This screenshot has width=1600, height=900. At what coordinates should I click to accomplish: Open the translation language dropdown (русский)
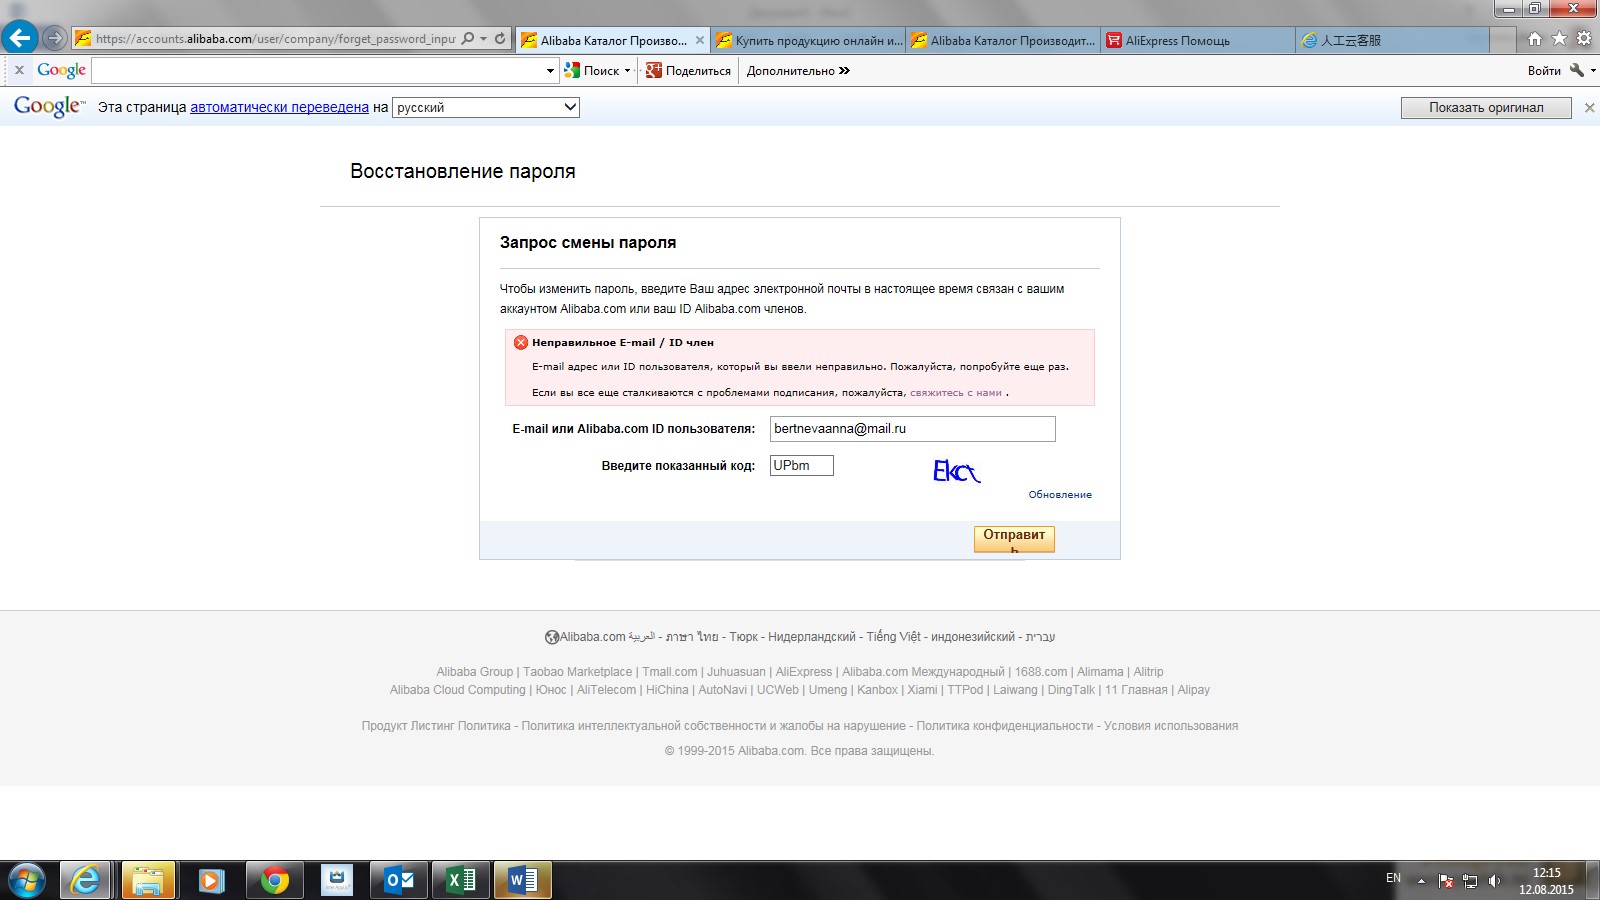[486, 107]
